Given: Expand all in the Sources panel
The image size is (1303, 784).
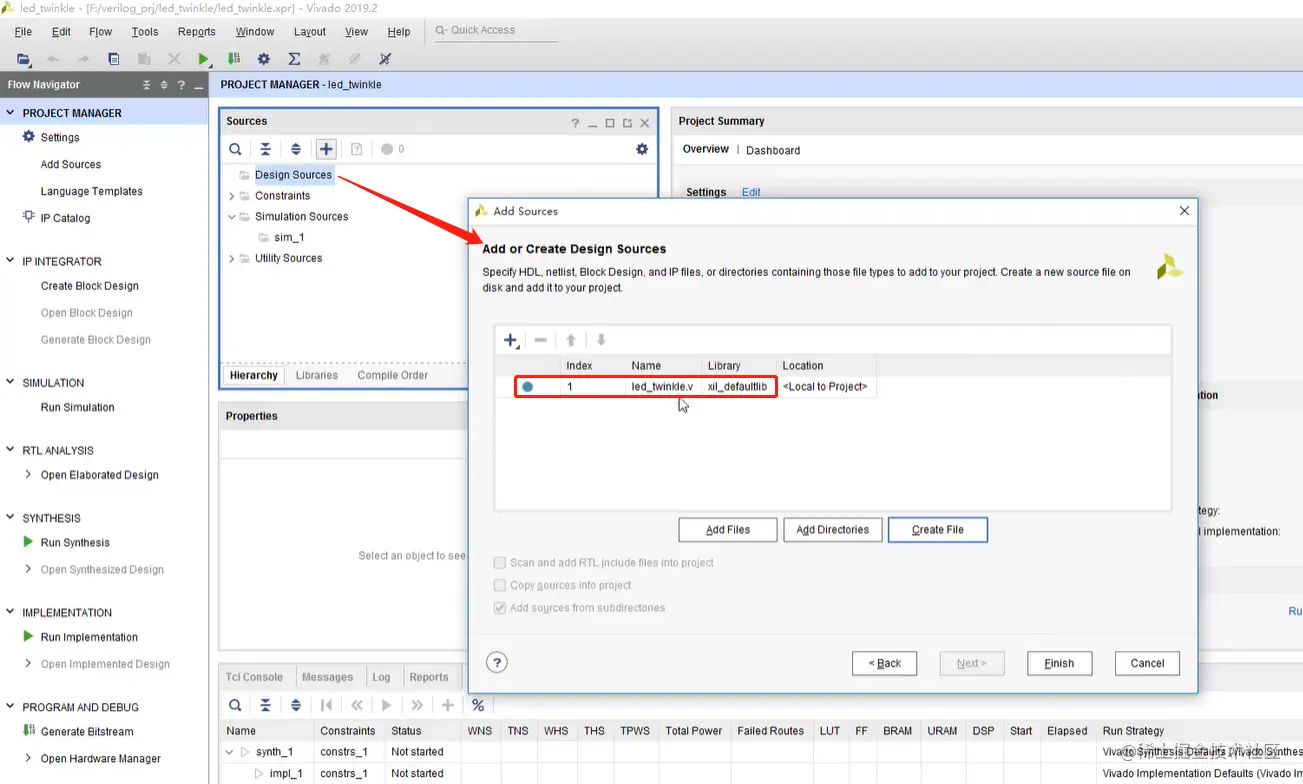Looking at the screenshot, I should click(x=296, y=149).
